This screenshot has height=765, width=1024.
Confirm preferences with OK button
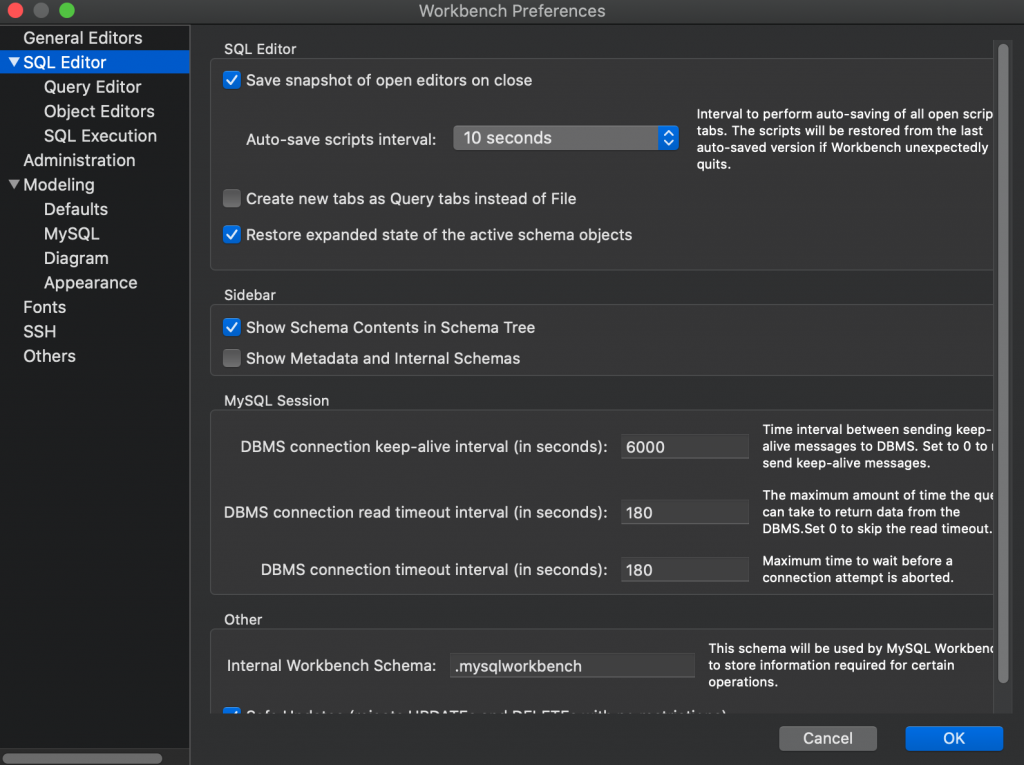[953, 738]
